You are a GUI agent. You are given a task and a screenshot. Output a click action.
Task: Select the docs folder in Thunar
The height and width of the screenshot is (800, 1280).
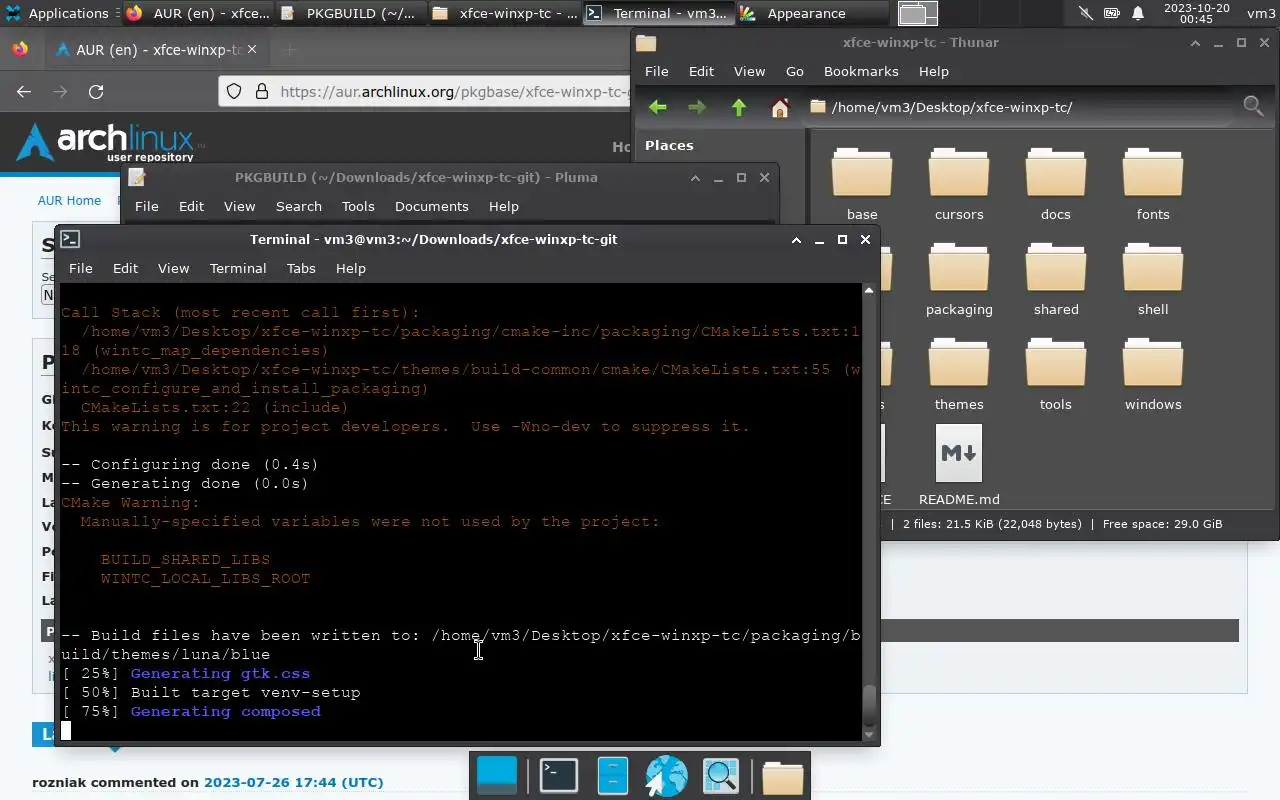(1056, 184)
